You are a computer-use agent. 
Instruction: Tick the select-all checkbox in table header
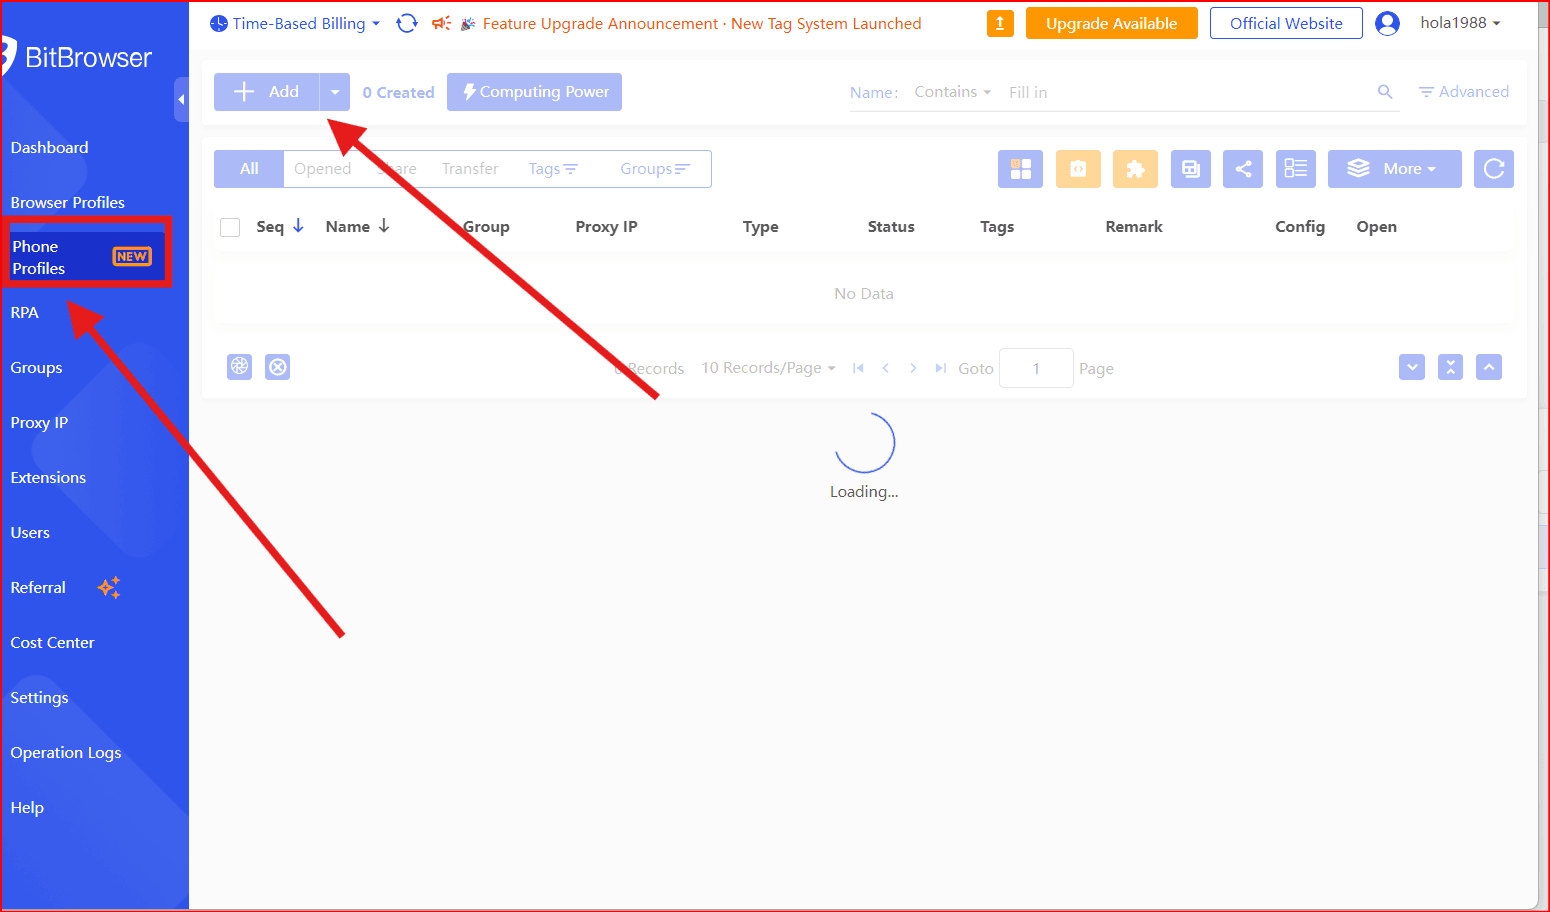[230, 227]
